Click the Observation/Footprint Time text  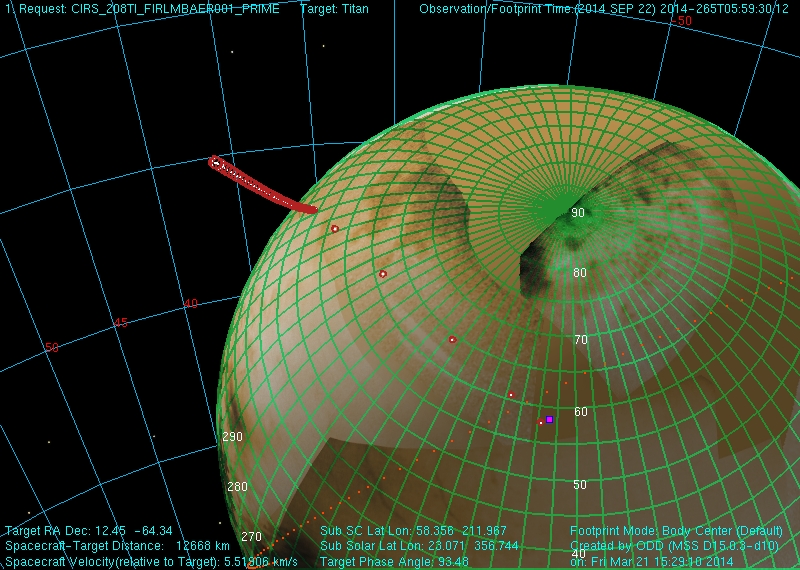pos(604,9)
